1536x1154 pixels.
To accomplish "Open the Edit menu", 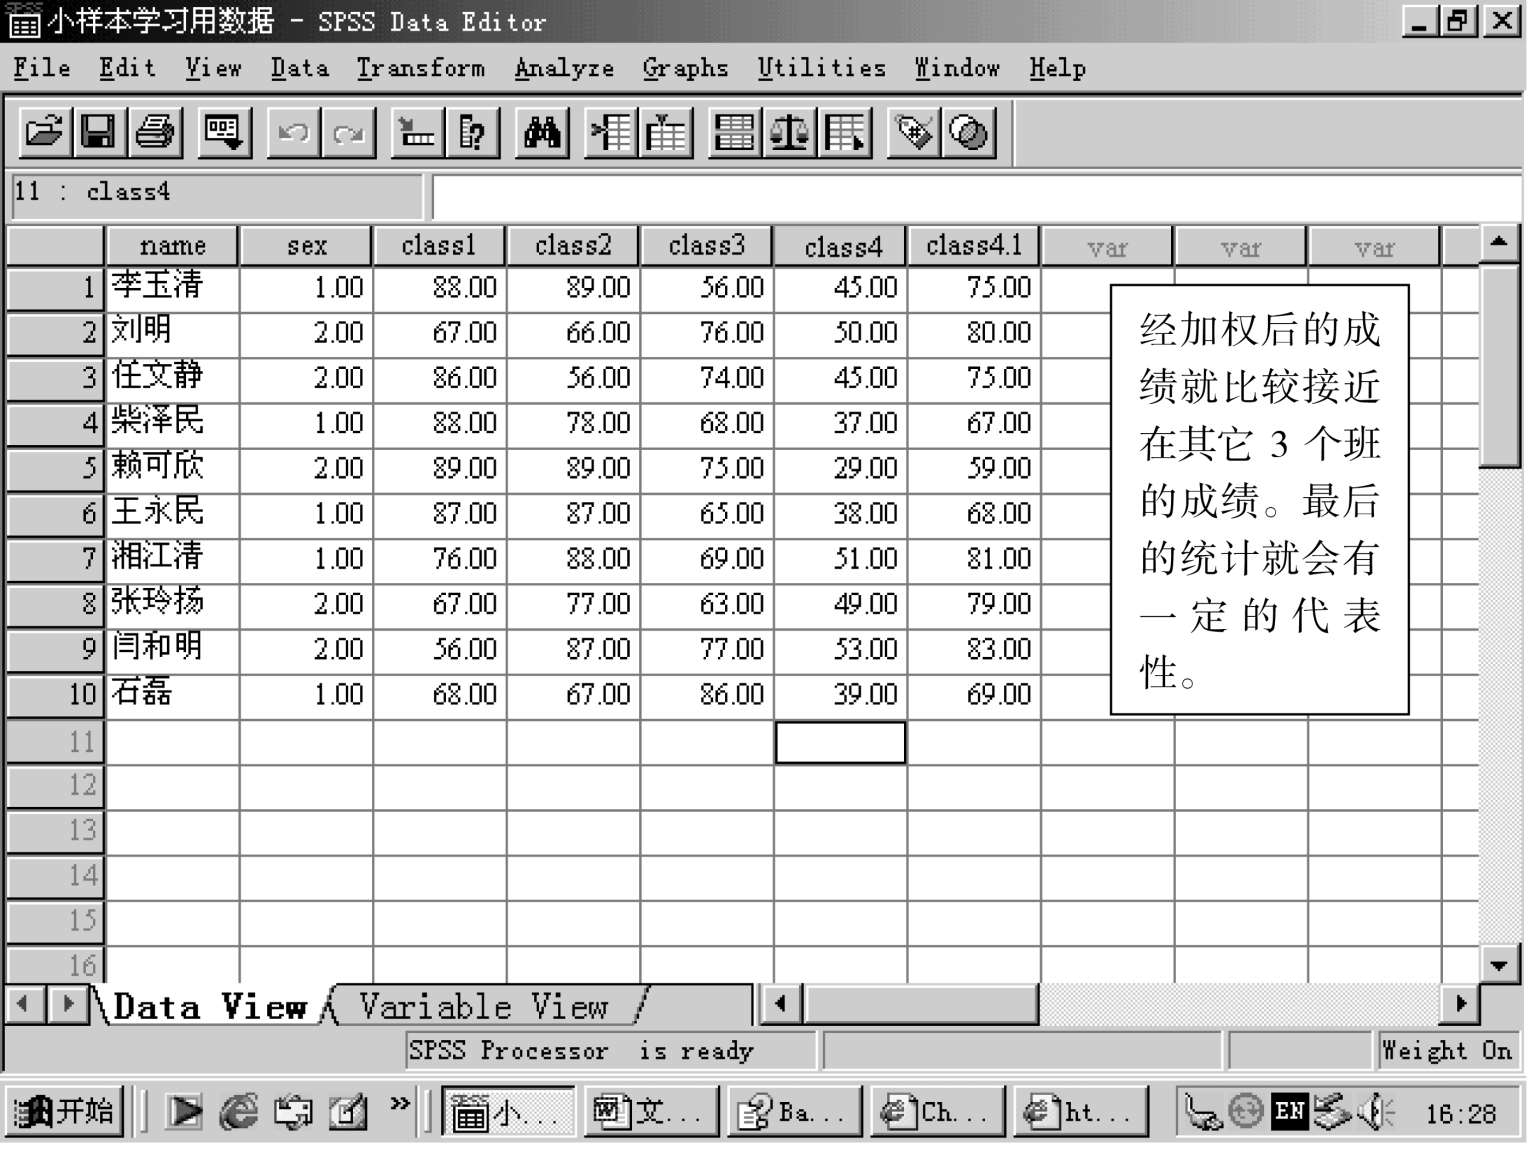I will (x=127, y=68).
